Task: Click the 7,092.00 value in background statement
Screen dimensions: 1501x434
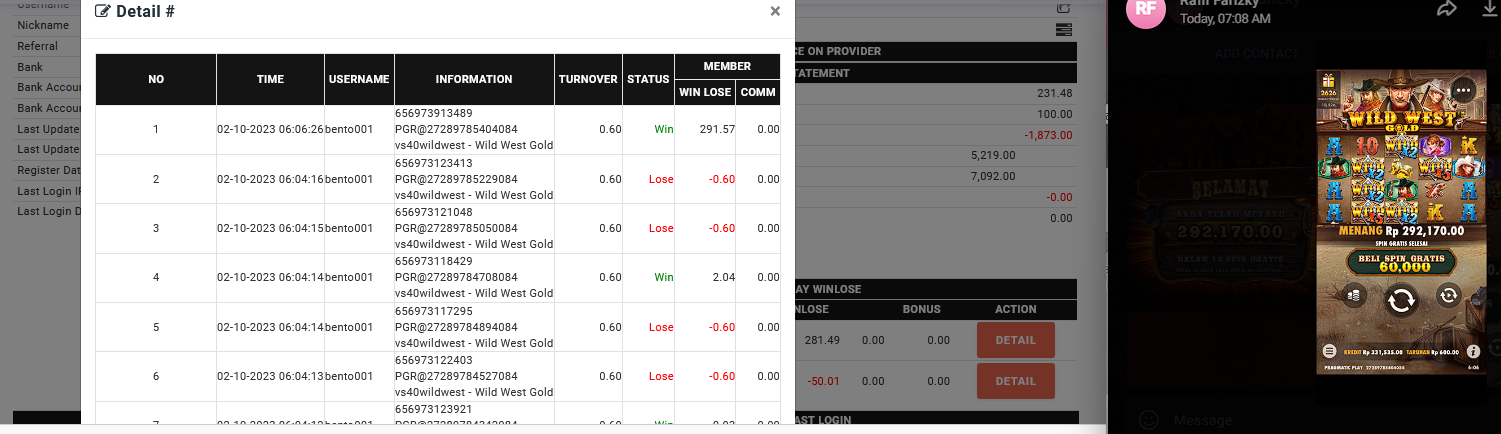Action: [x=993, y=176]
